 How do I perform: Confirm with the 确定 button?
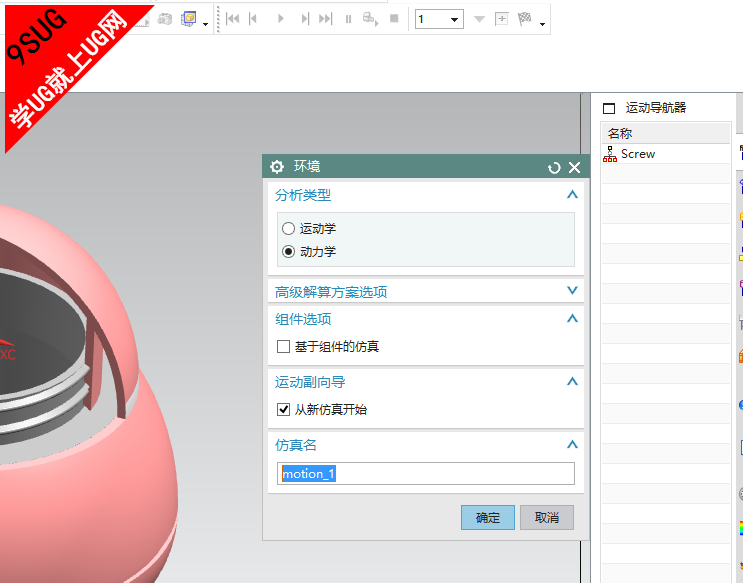coord(488,518)
